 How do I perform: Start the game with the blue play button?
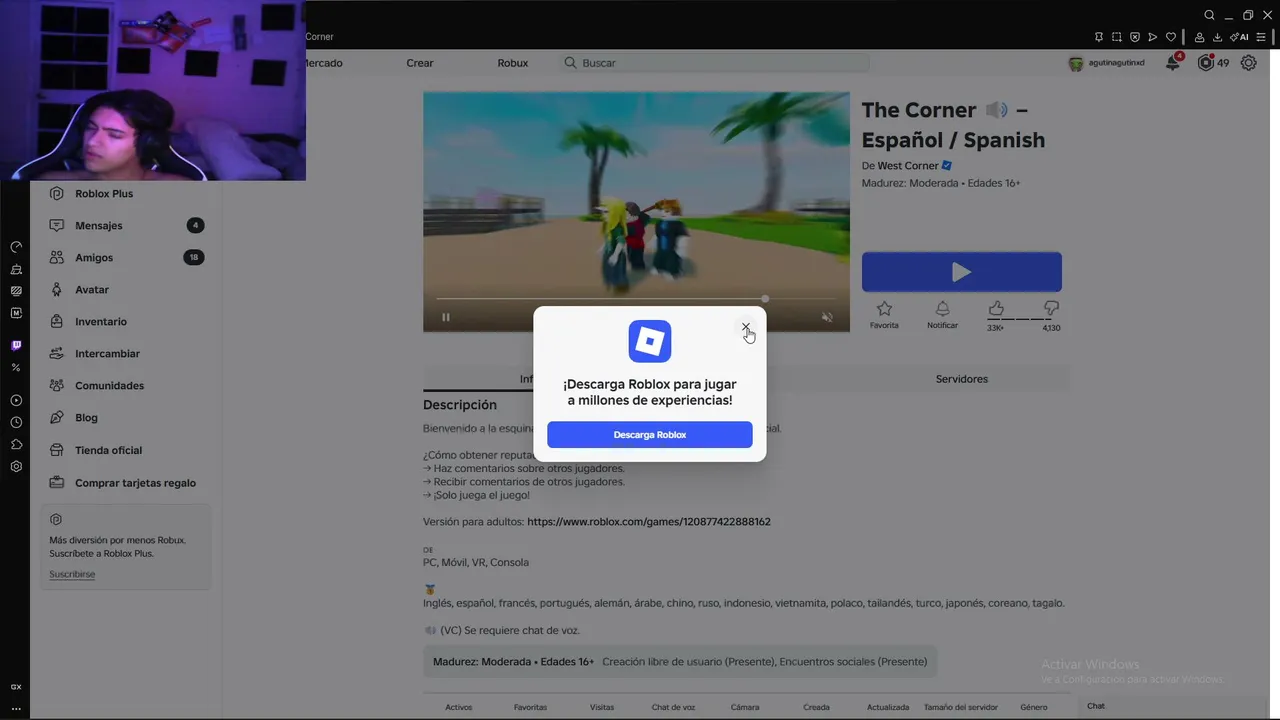point(962,272)
